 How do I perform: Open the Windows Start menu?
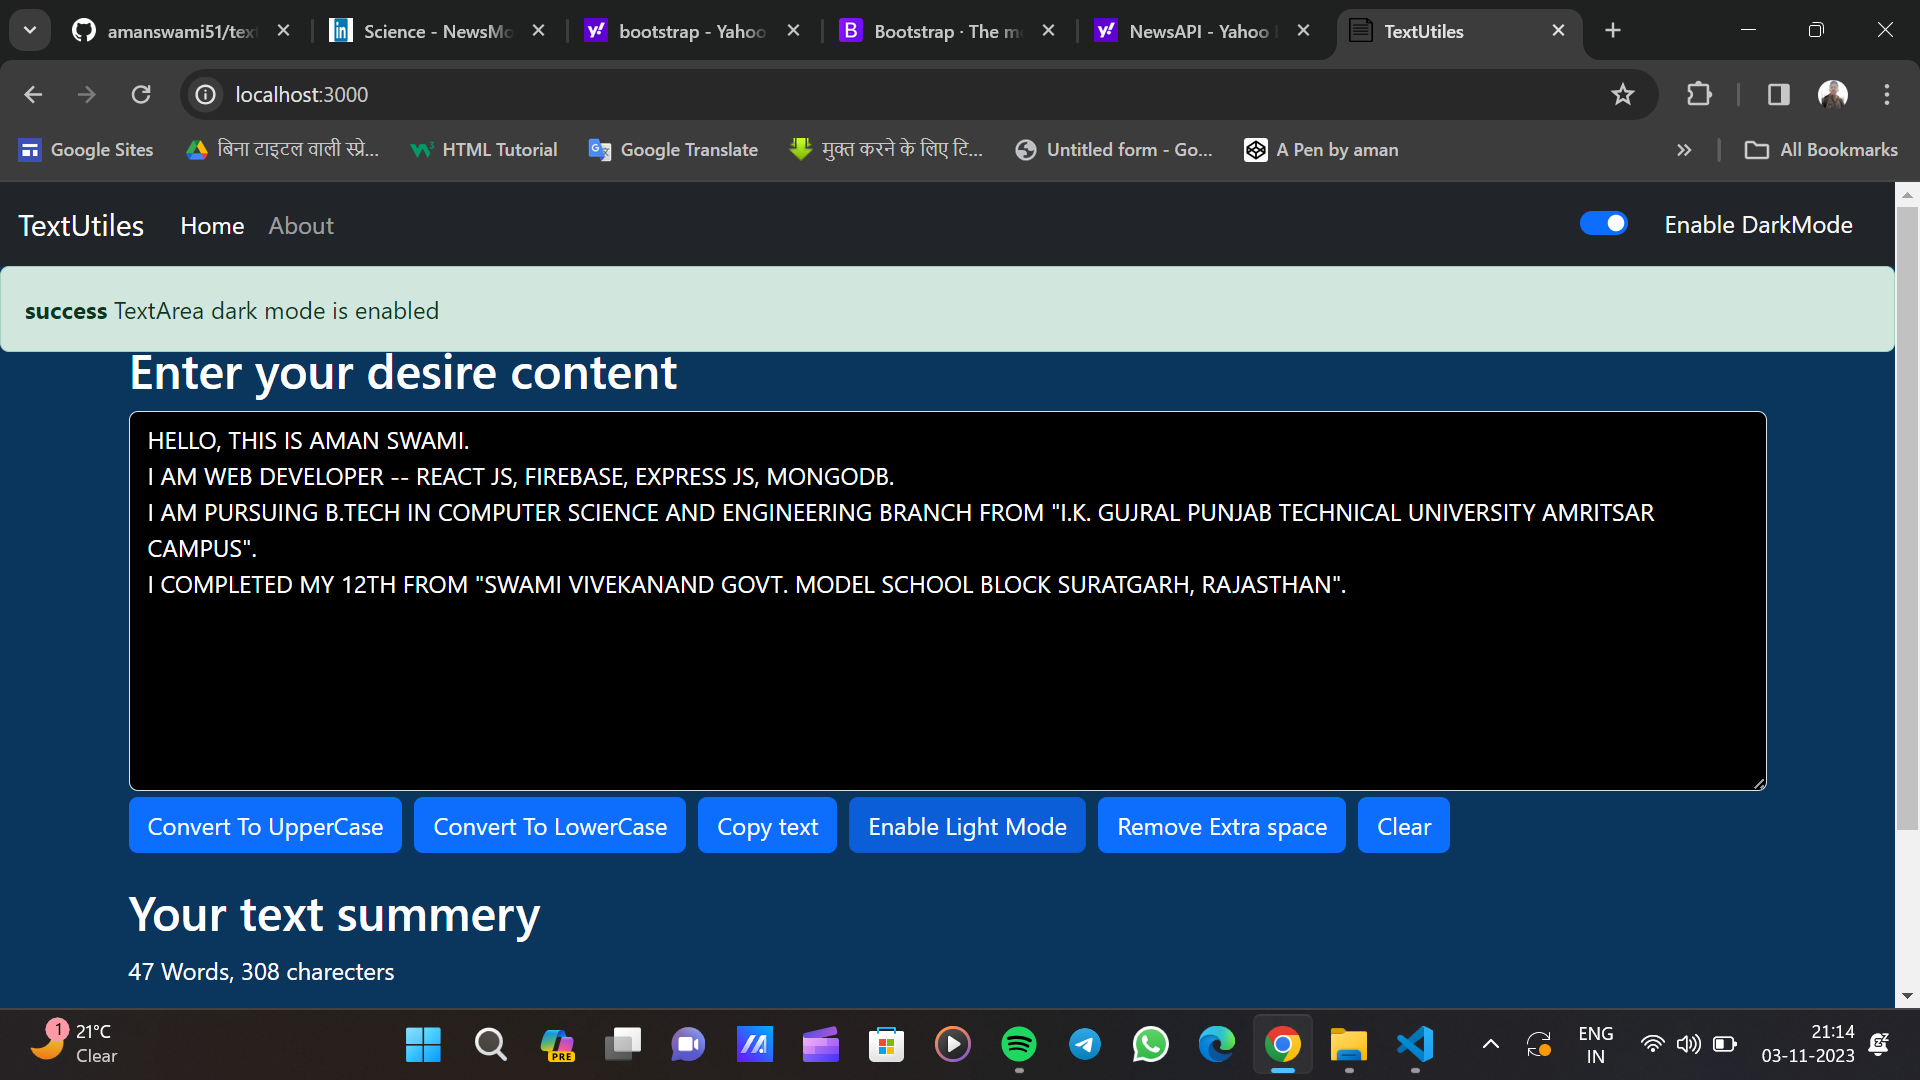(423, 1045)
